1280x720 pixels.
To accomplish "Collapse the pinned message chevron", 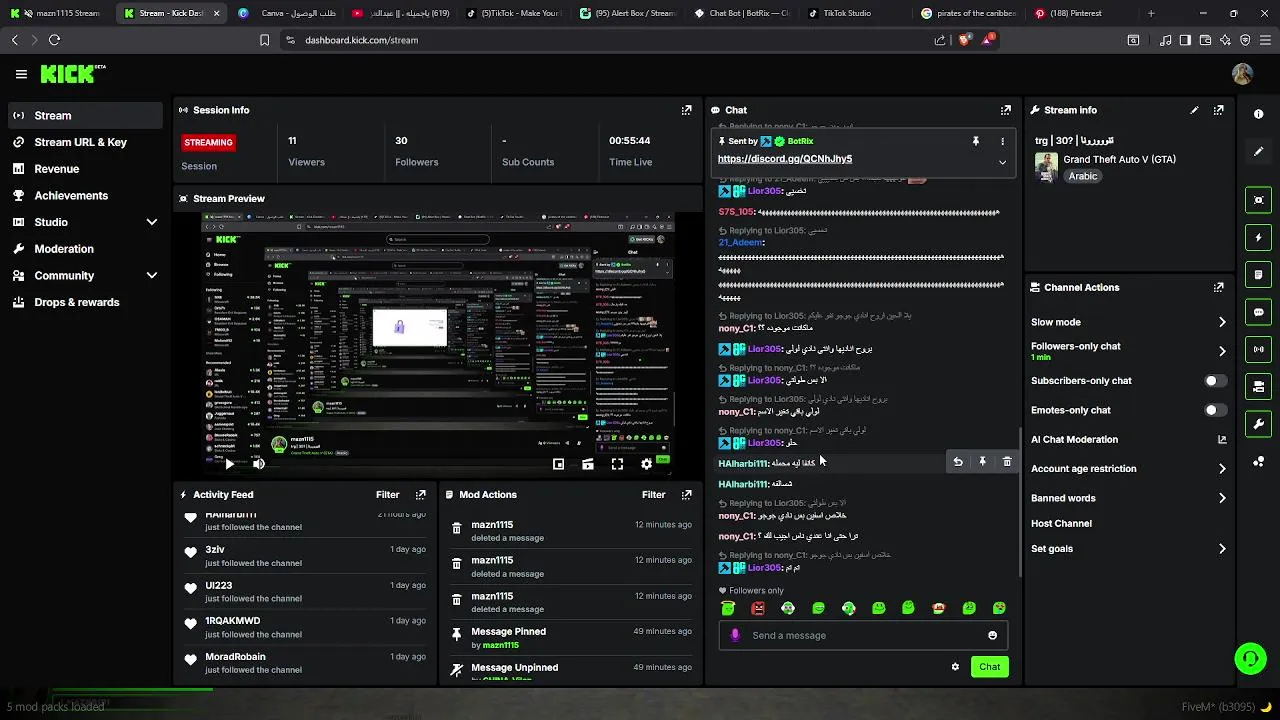I will click(1002, 161).
